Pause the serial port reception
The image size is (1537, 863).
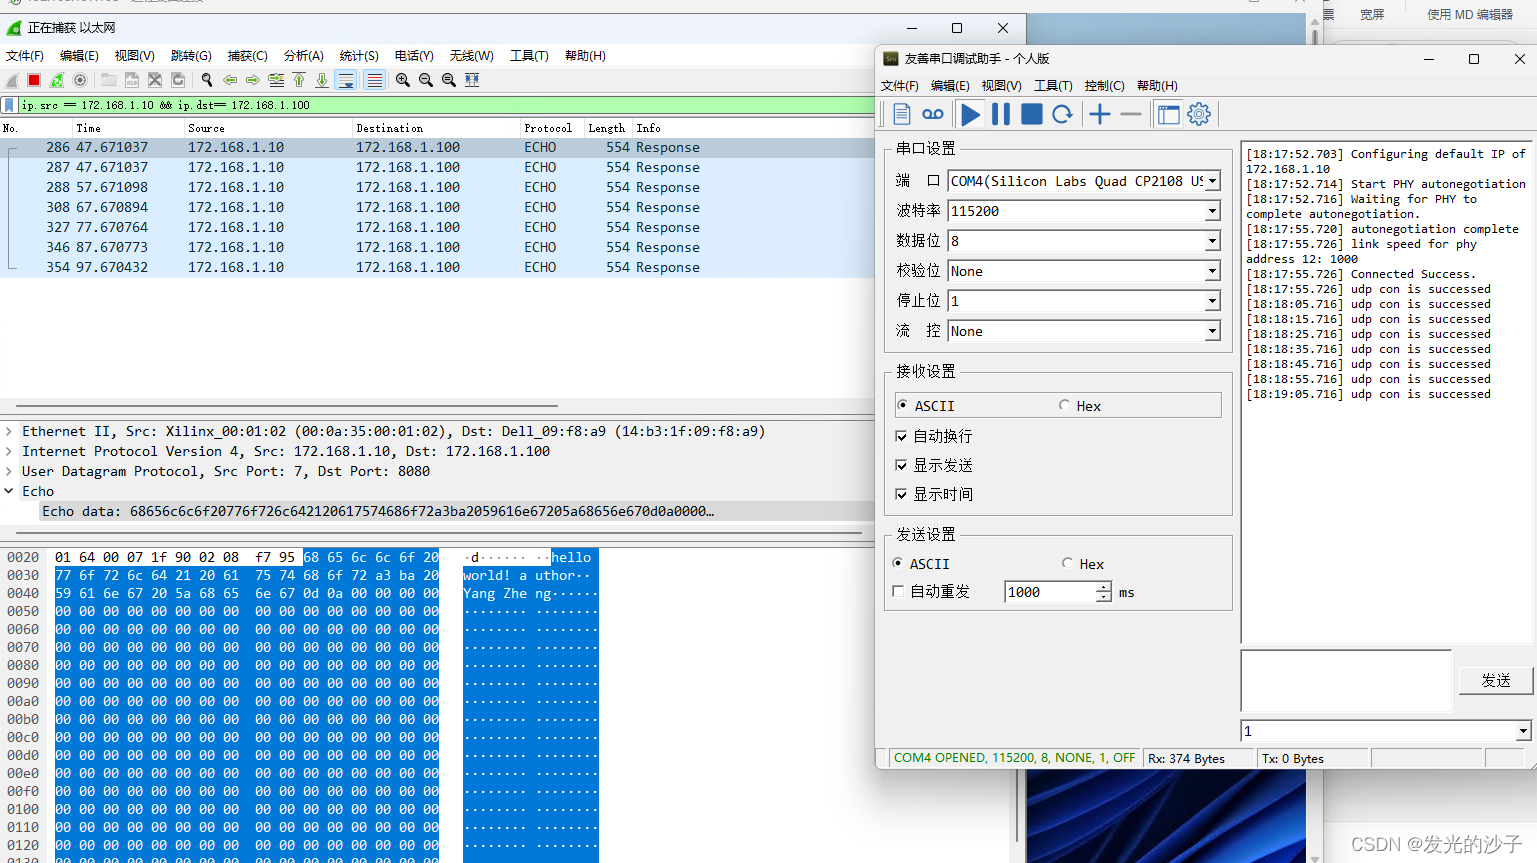pos(1001,114)
